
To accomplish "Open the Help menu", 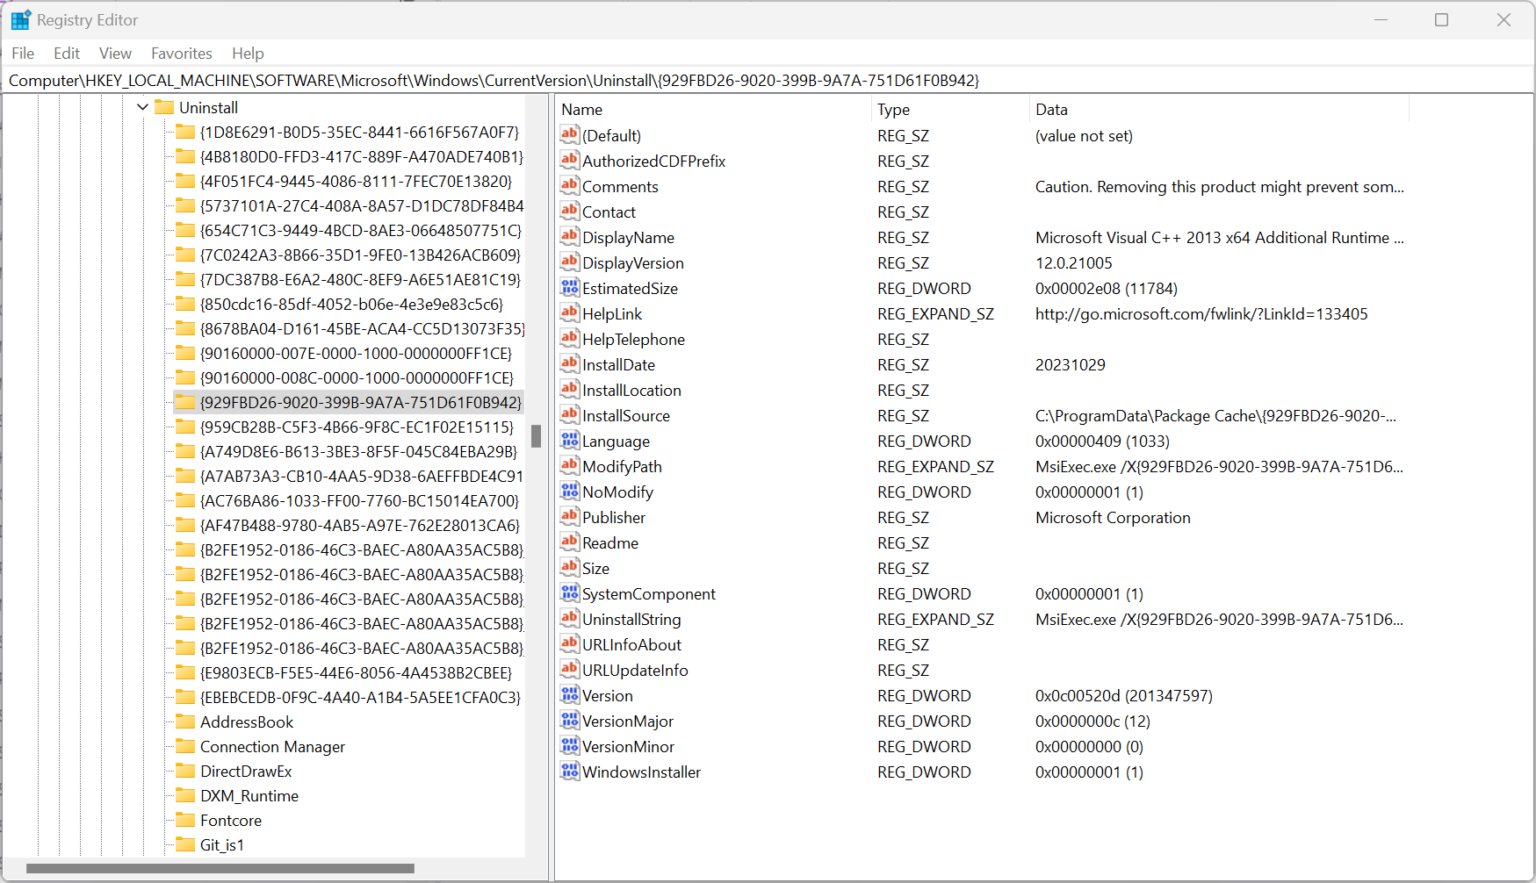I will coord(248,53).
